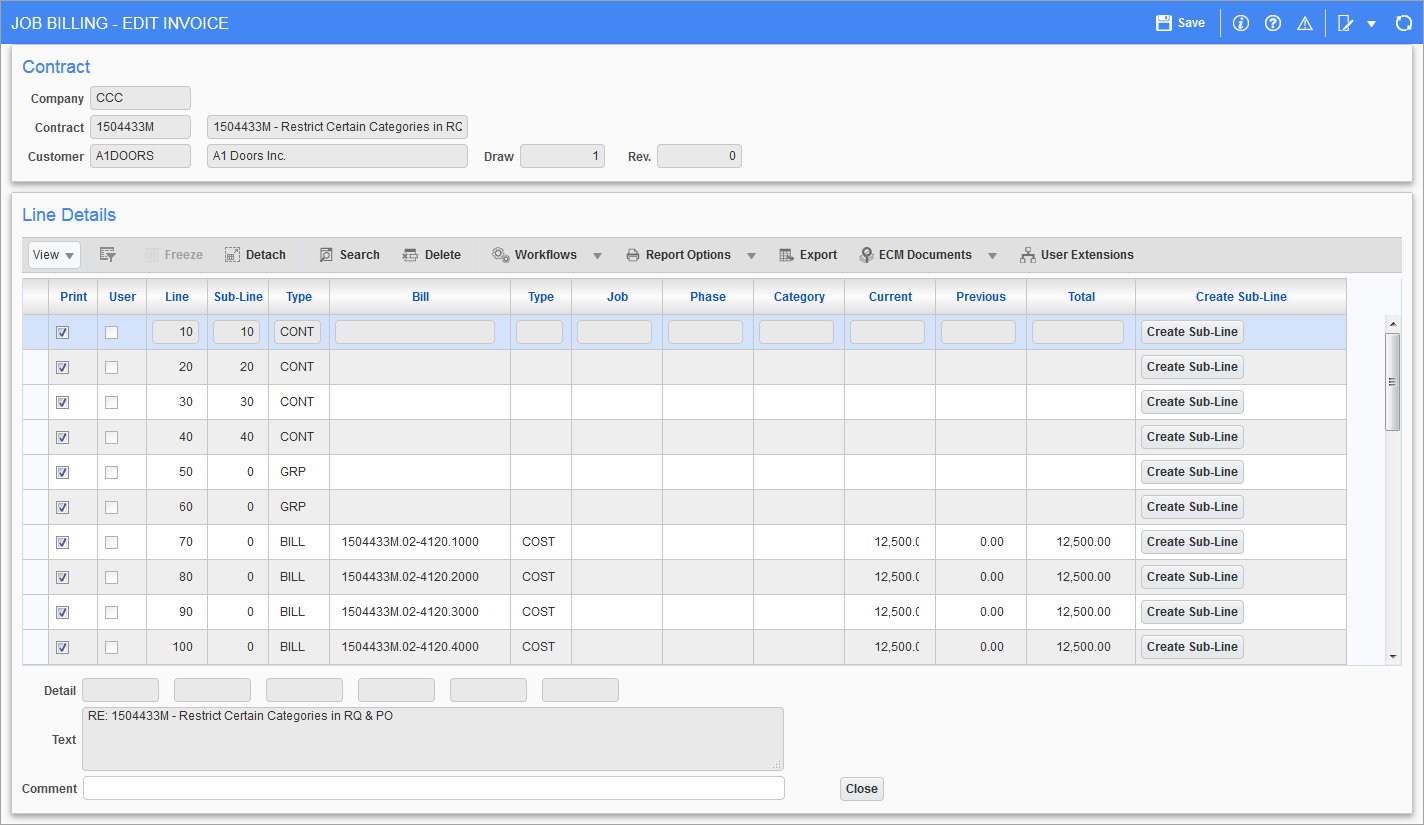
Task: Expand the Workflows dropdown arrow
Action: tap(597, 256)
